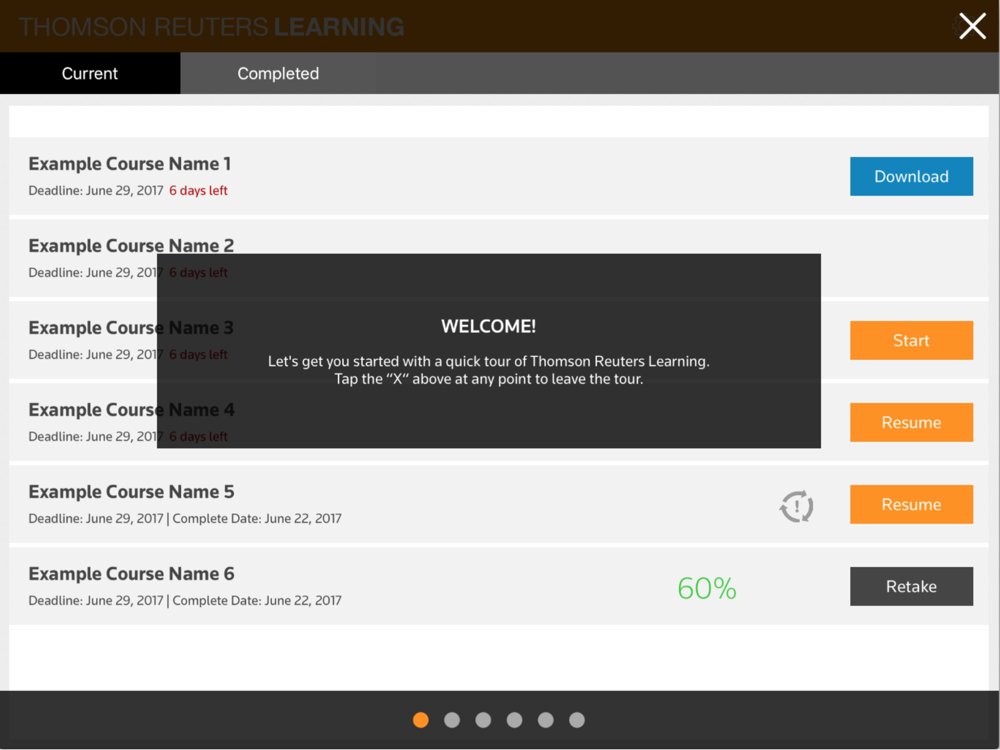Tap the 60% score on Course 6
Viewport: 1000px width, 750px height.
click(x=707, y=588)
